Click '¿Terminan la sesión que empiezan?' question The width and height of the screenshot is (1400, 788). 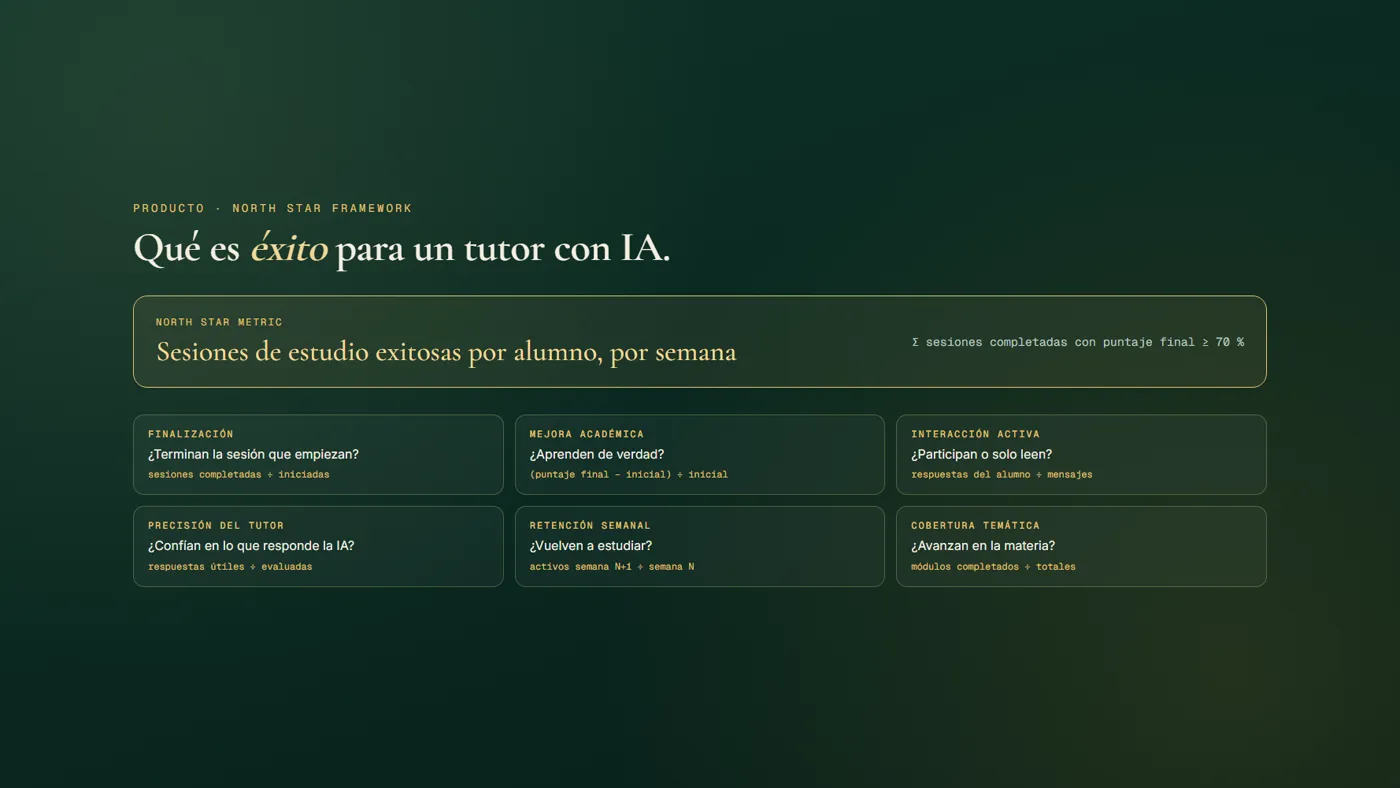click(x=253, y=454)
